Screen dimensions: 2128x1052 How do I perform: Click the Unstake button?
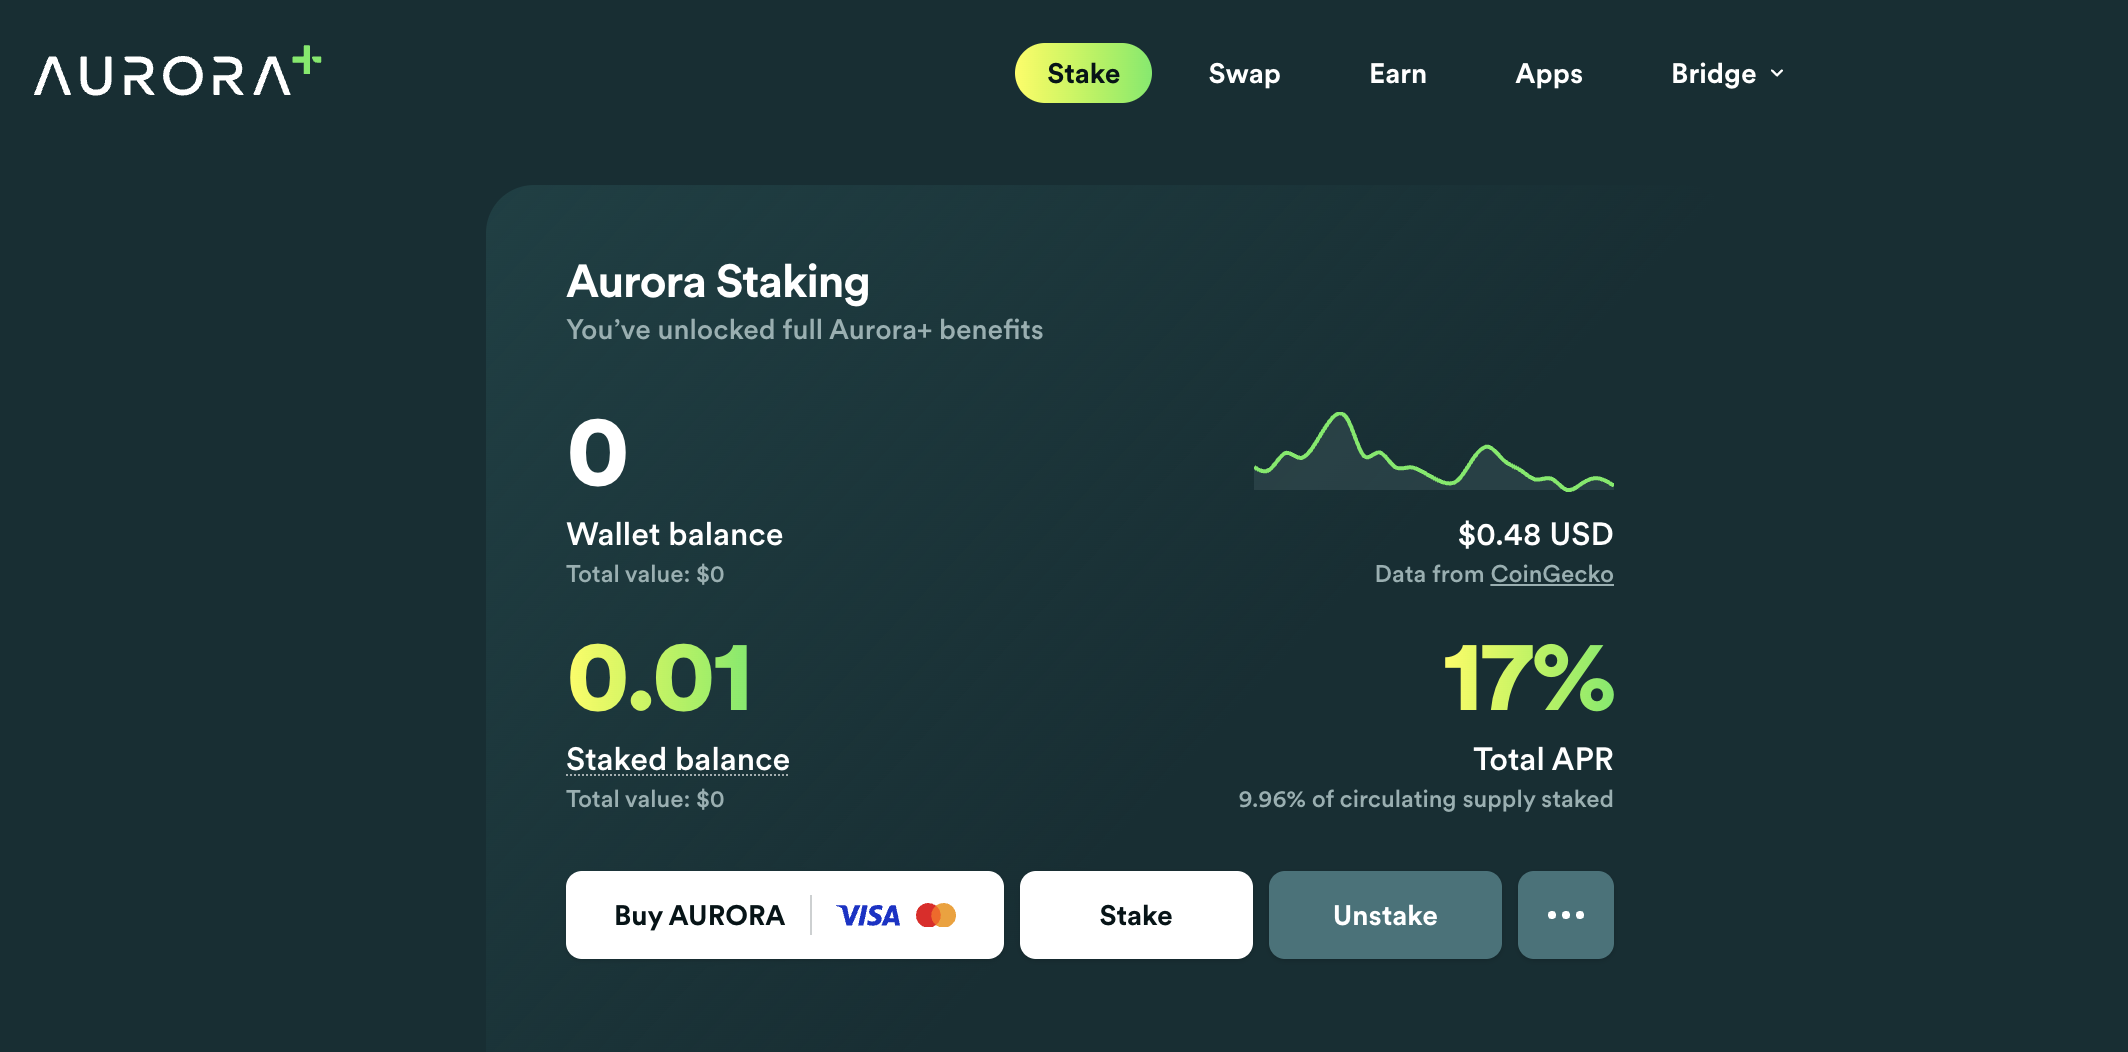click(x=1384, y=915)
